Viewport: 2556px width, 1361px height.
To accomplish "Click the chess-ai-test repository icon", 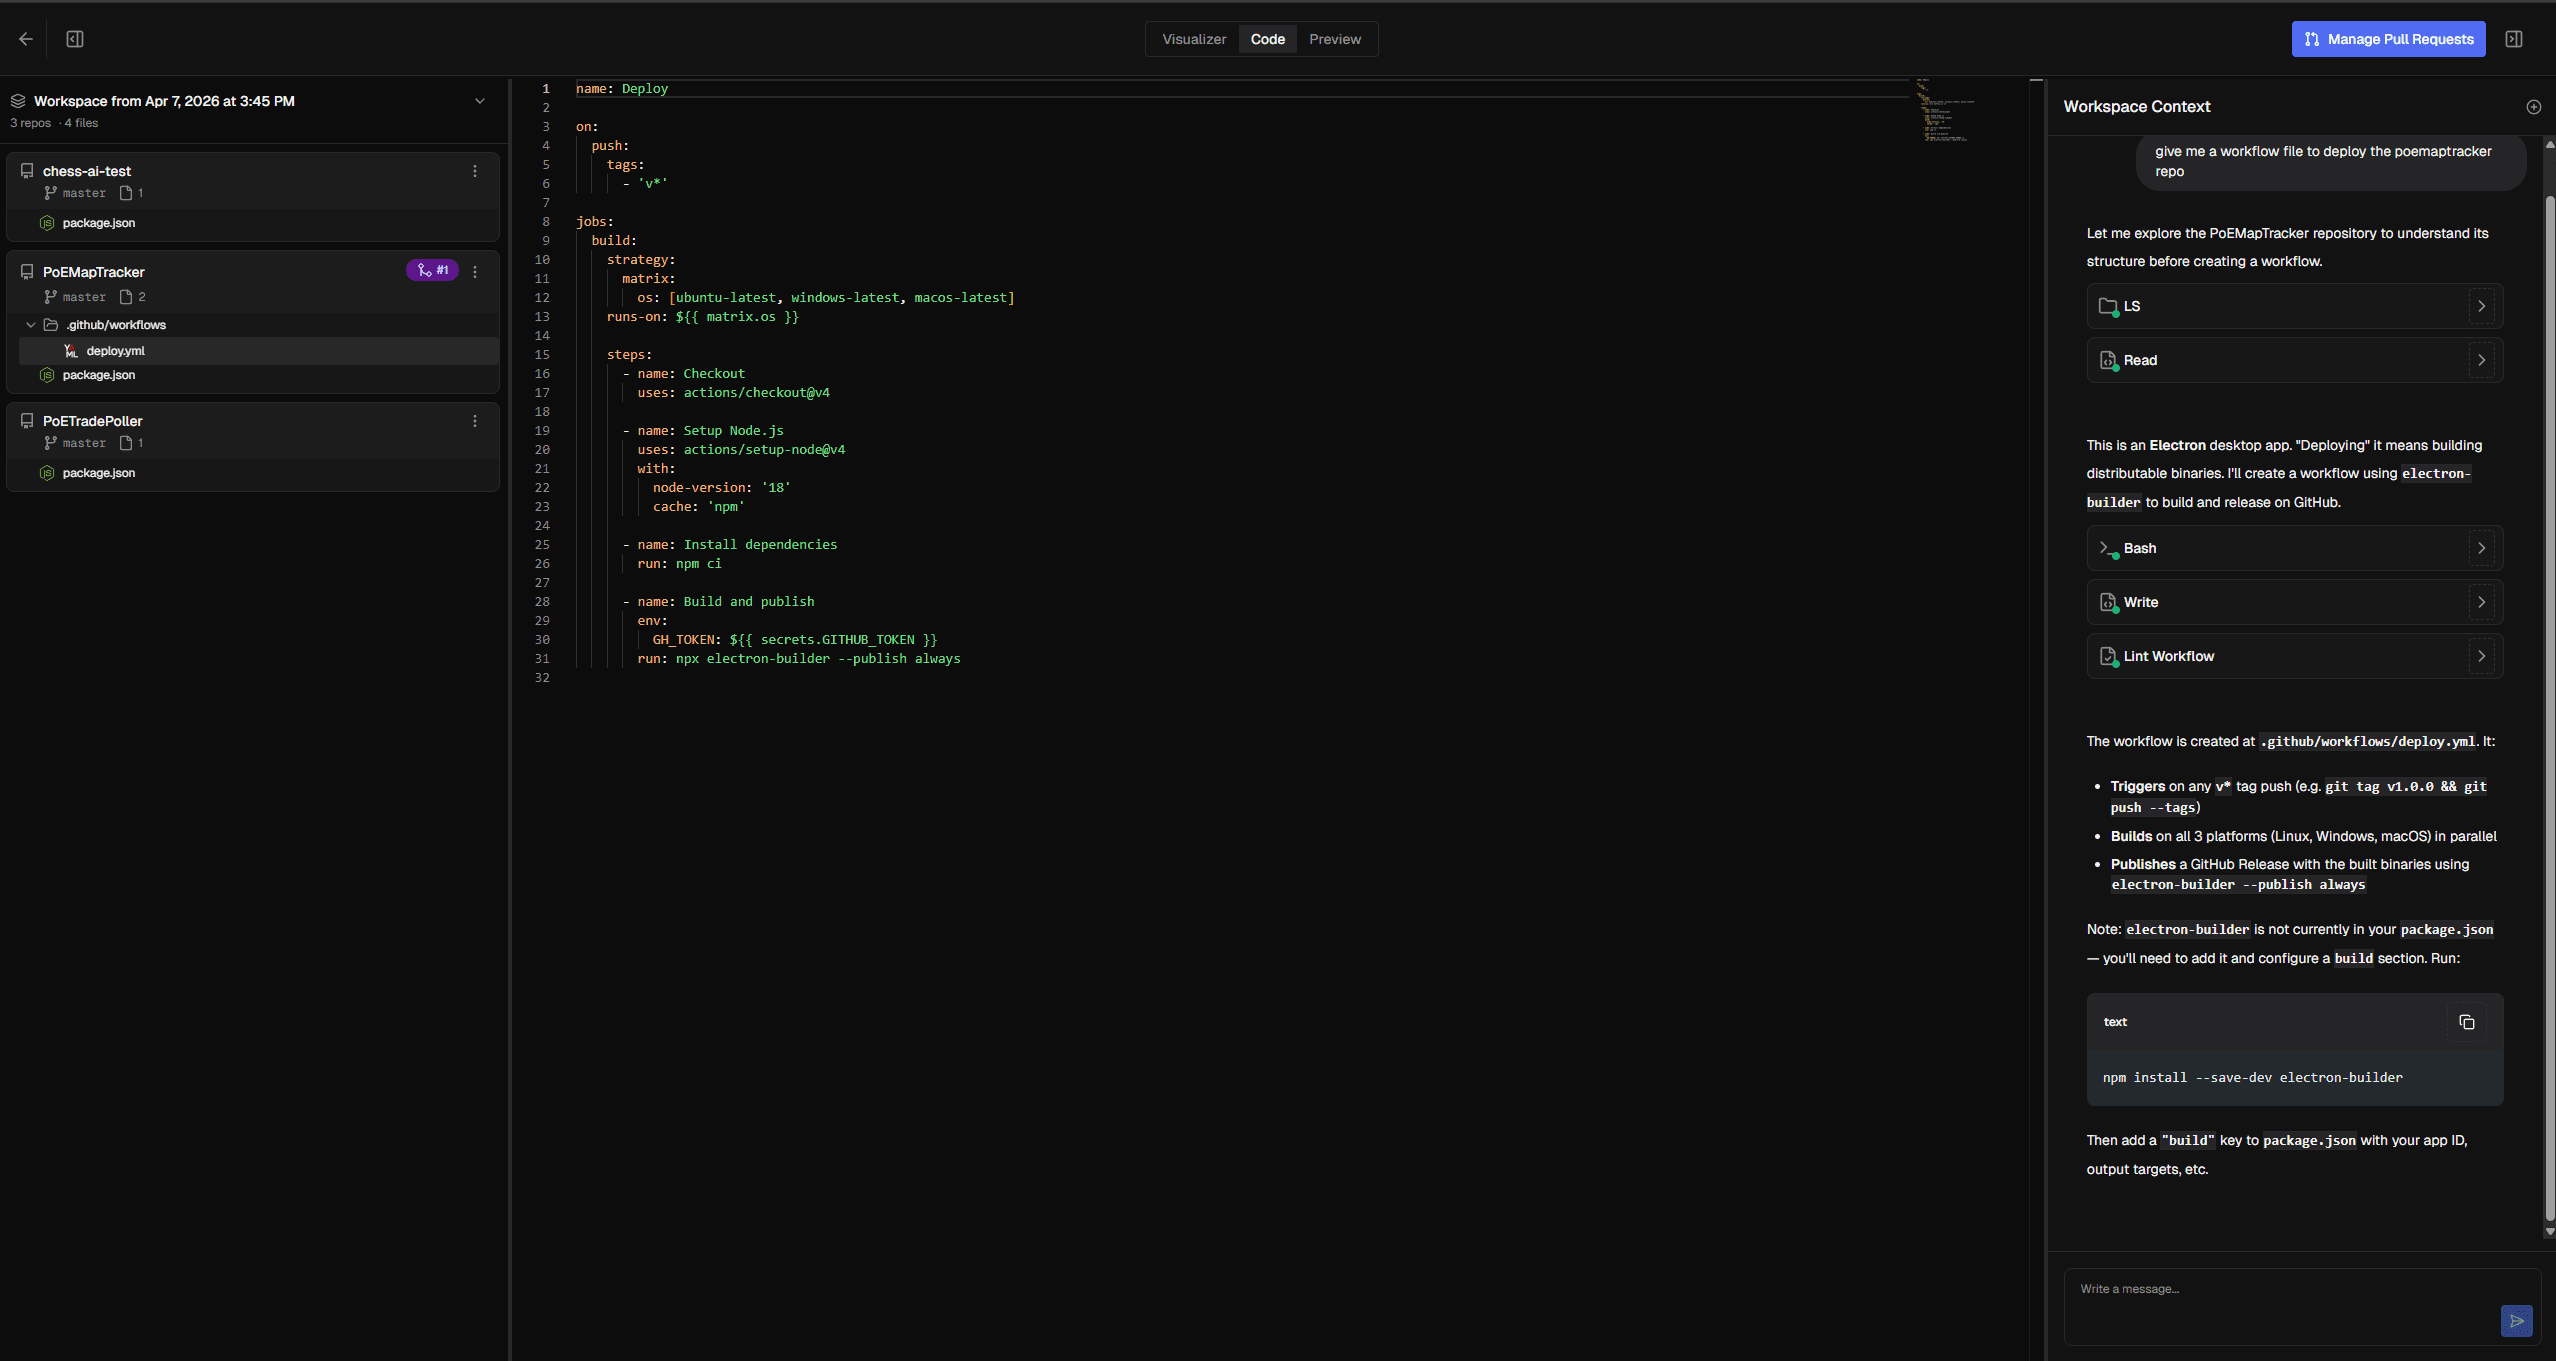I will coord(27,171).
